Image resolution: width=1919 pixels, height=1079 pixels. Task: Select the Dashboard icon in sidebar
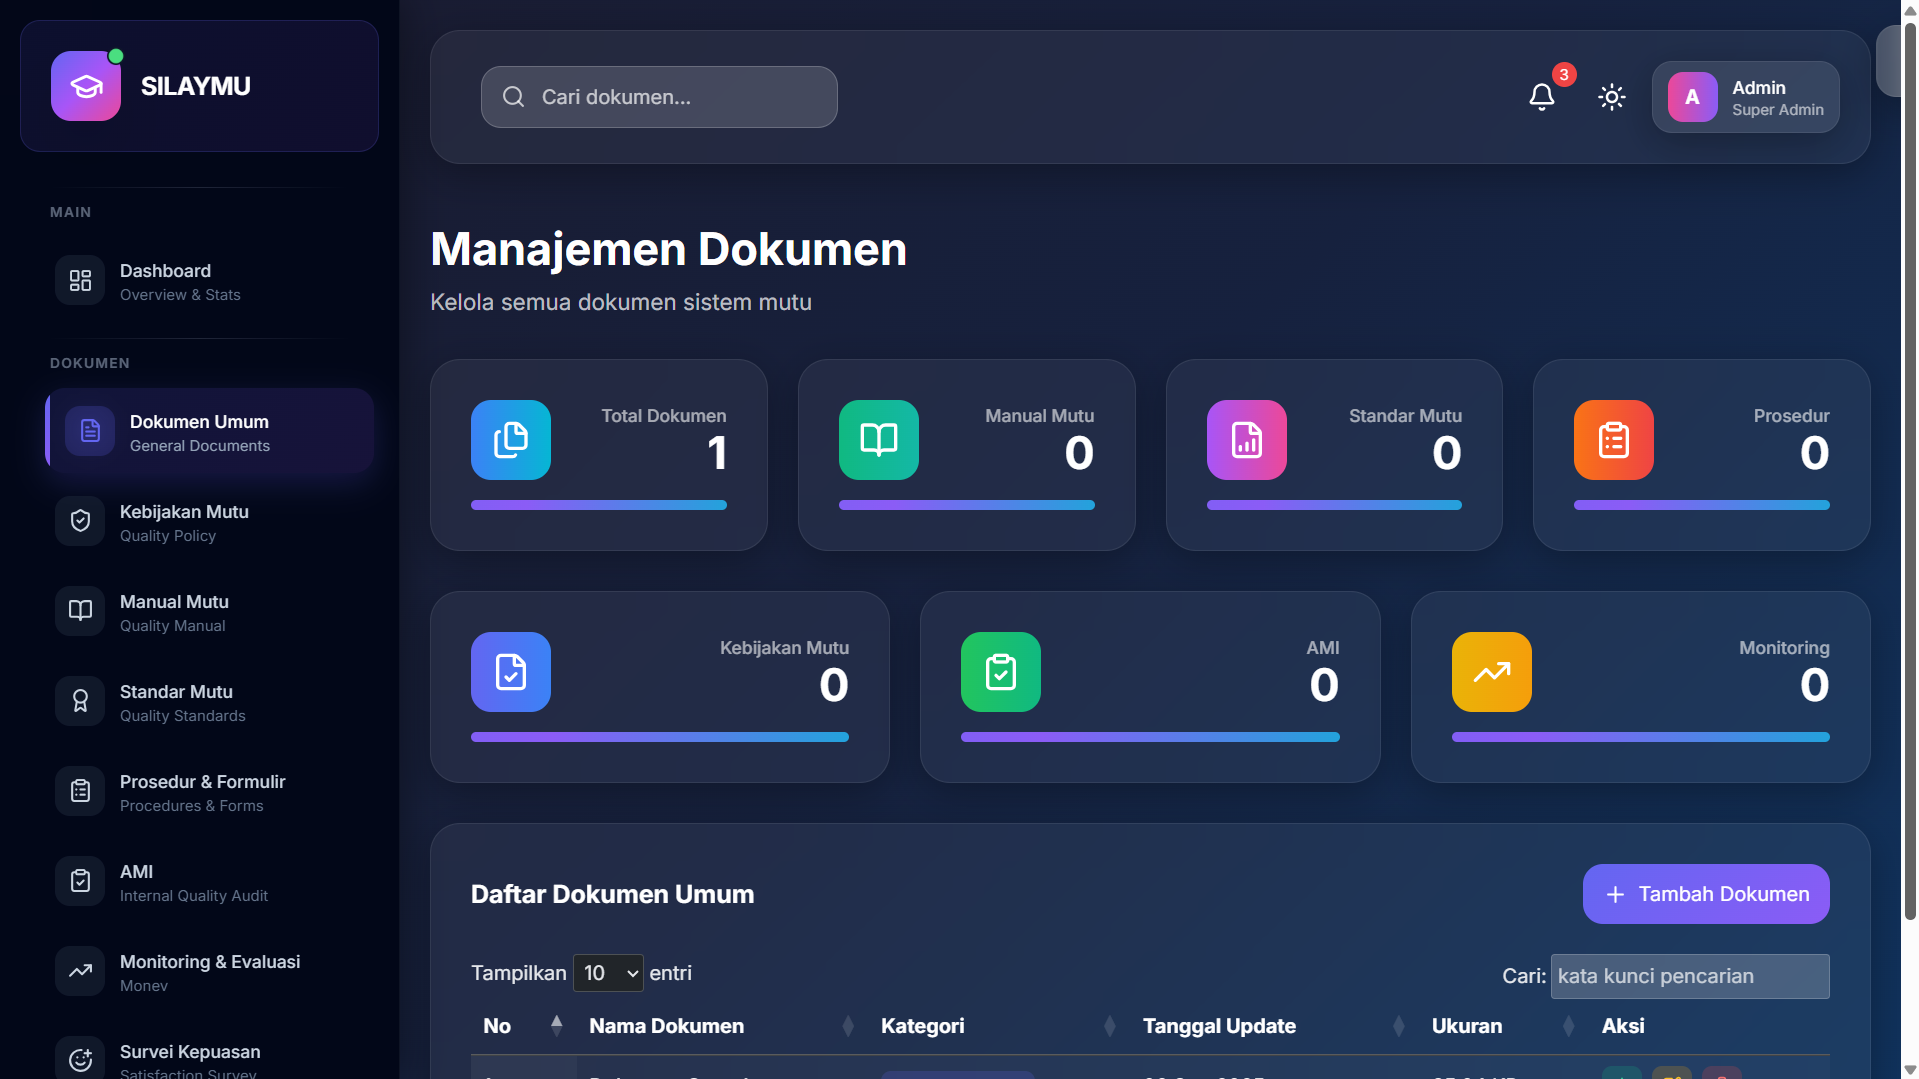tap(80, 280)
